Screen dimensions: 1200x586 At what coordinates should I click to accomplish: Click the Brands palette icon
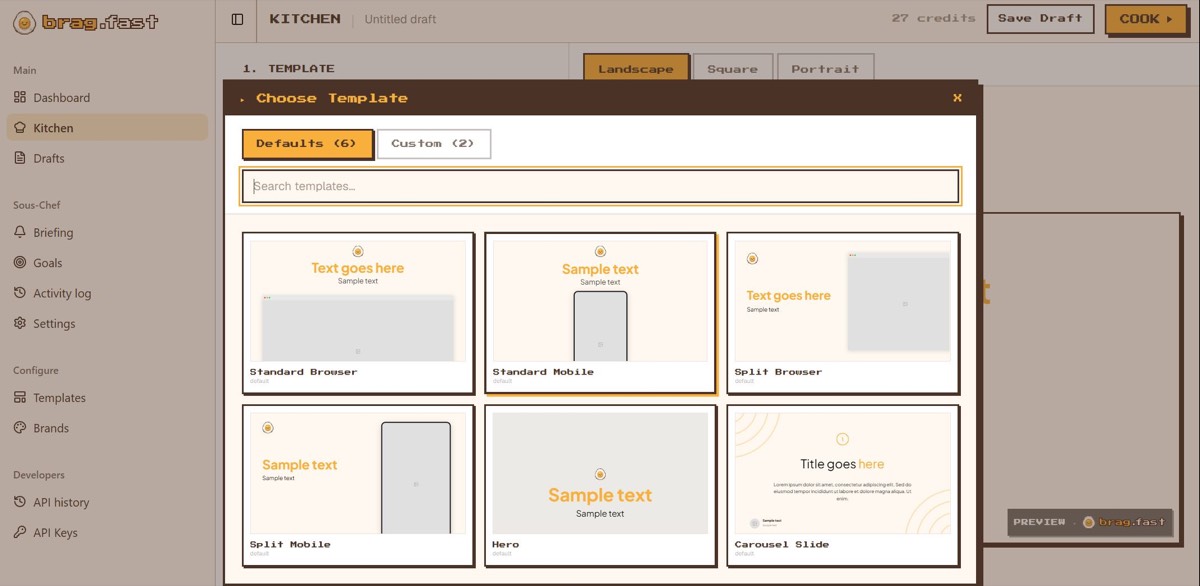pos(21,428)
